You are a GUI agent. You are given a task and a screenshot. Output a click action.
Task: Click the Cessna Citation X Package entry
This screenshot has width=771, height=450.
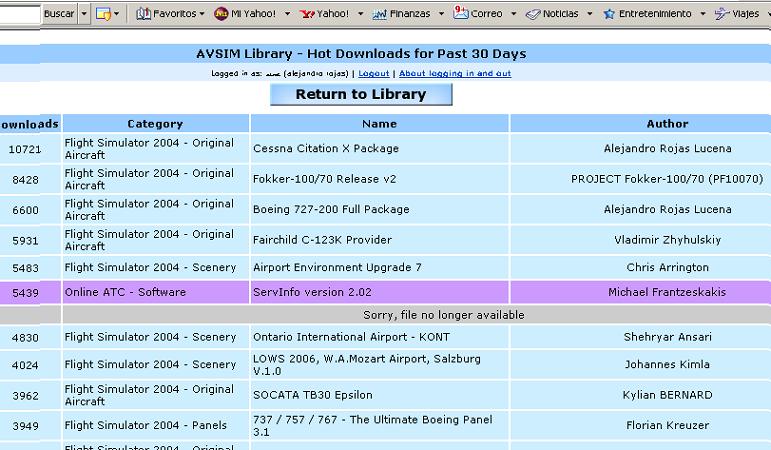pyautogui.click(x=325, y=148)
